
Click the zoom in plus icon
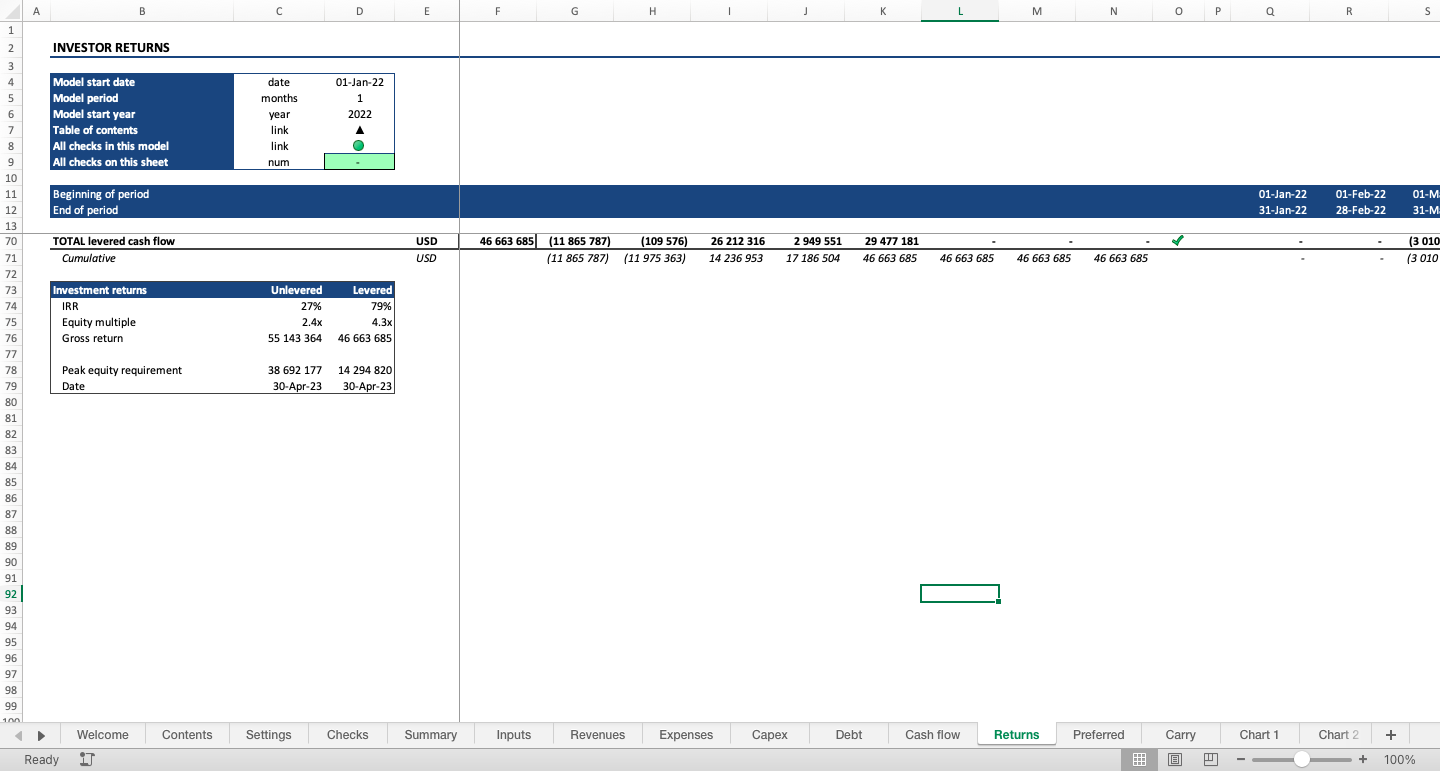point(1363,759)
